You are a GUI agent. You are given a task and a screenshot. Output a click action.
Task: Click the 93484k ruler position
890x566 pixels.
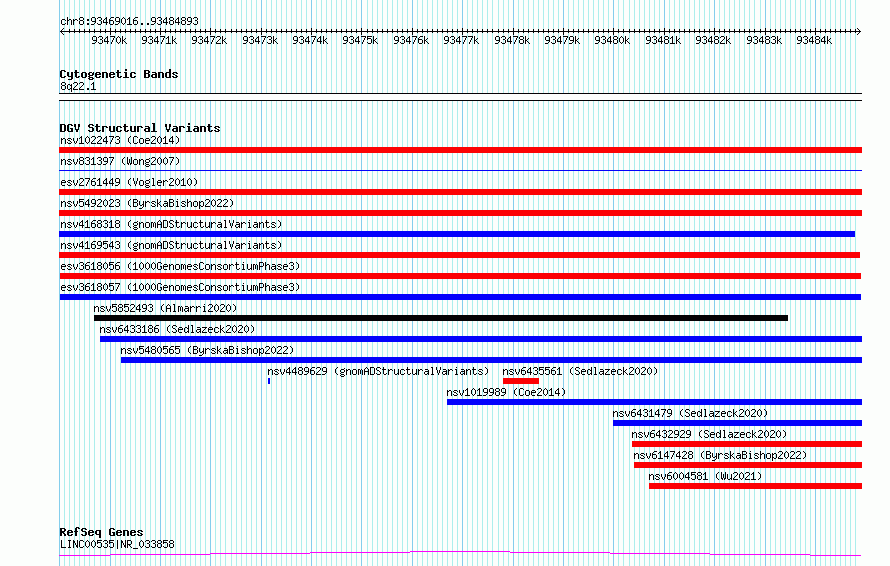pos(814,40)
